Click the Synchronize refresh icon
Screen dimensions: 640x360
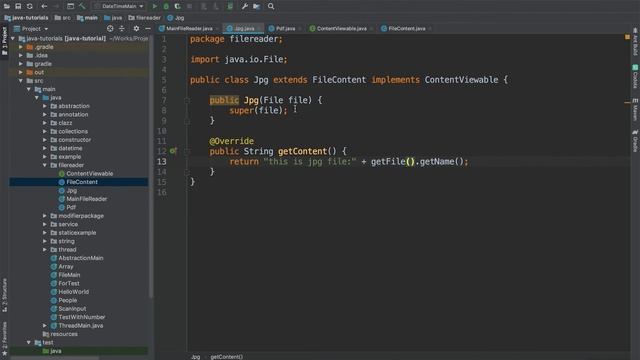click(30, 6)
